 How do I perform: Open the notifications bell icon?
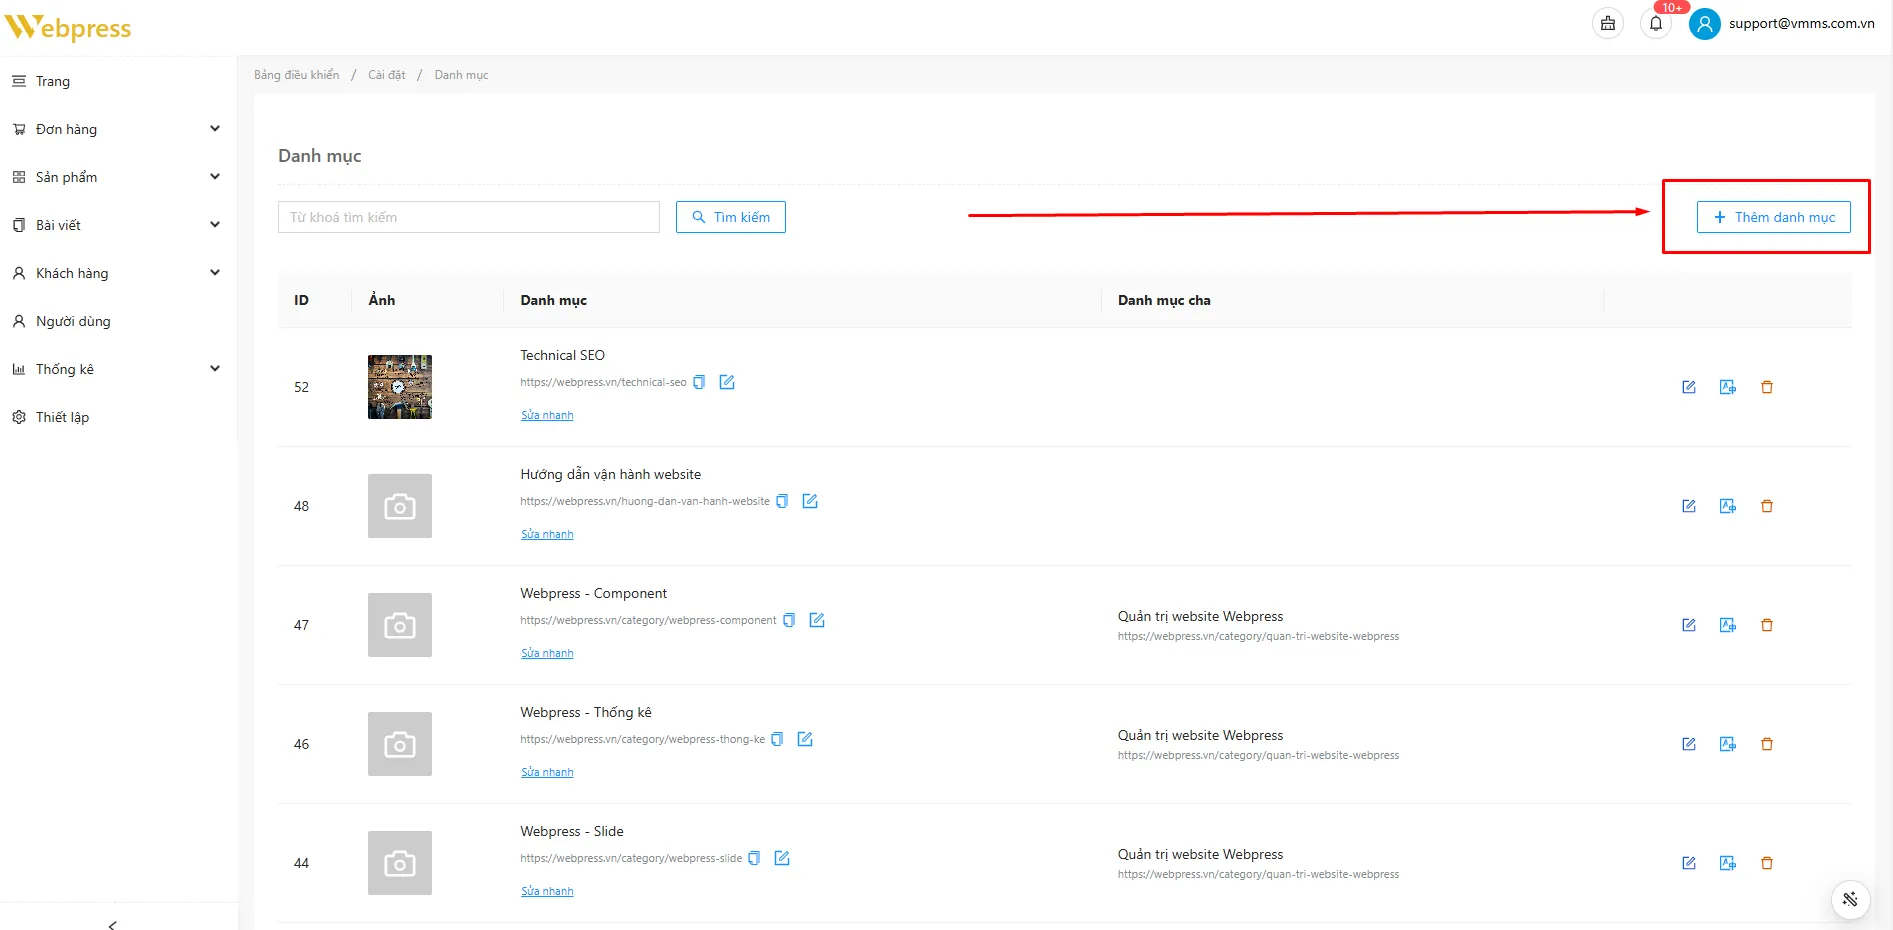pos(1656,23)
